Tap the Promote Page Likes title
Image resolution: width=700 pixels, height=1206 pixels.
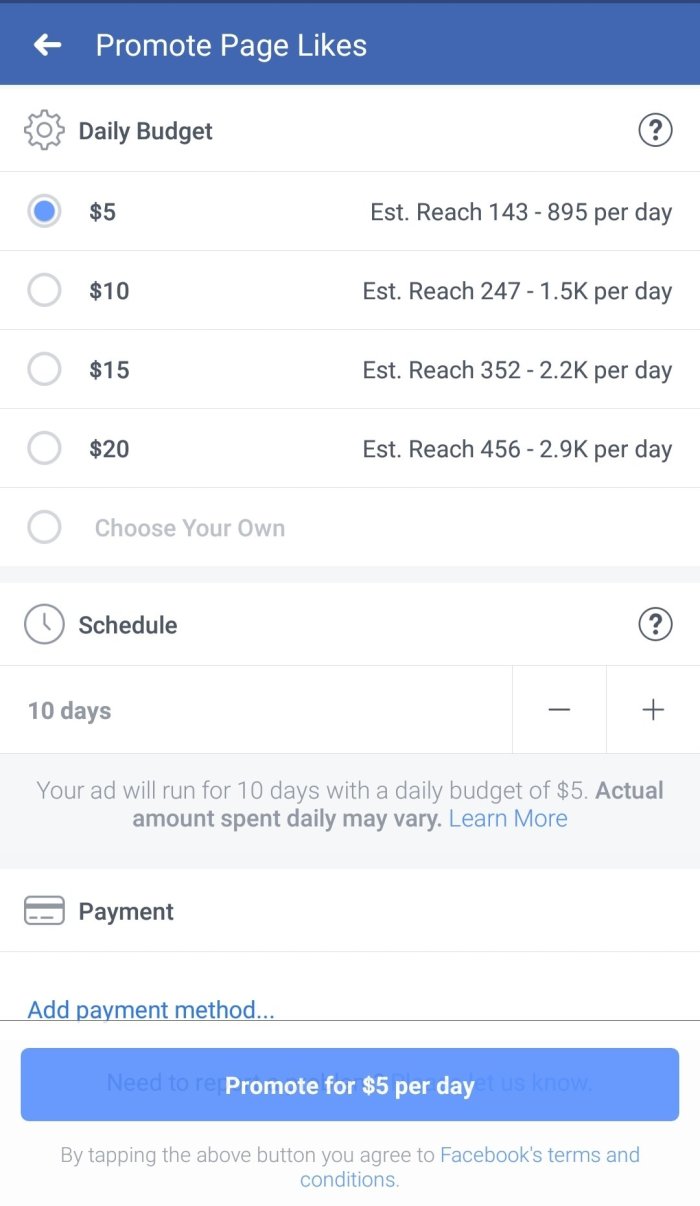coord(231,45)
